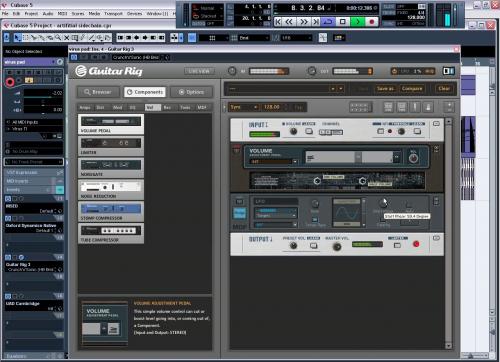Toggle the Guitar Rig CPU power button
The image size is (500, 362).
395,71
